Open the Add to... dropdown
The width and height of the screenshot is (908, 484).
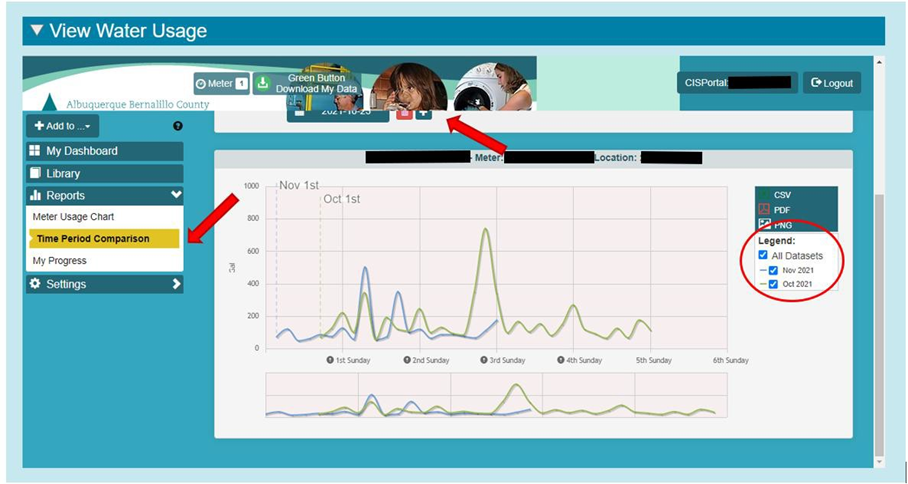62,126
